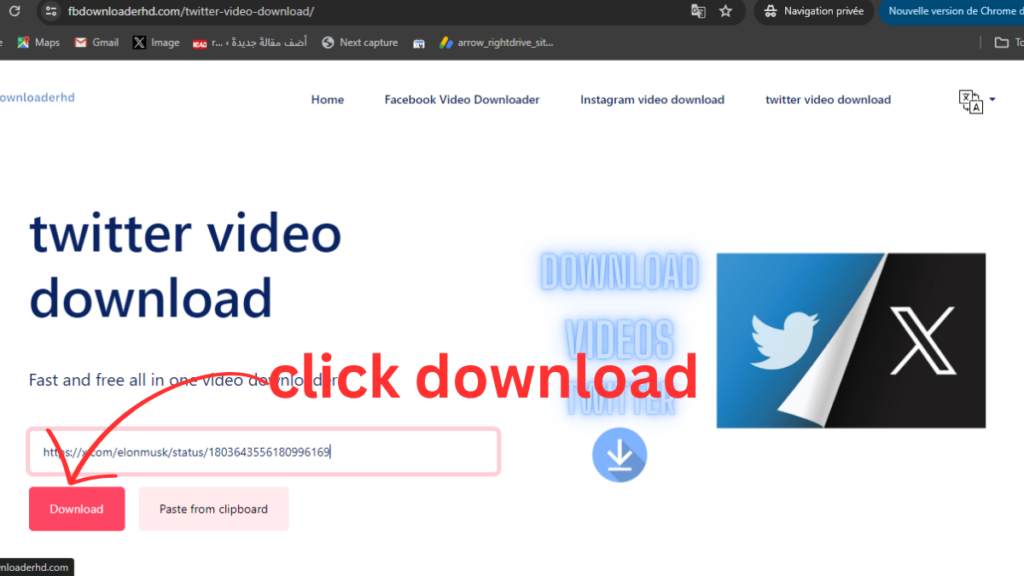Reload the page with the refresh icon
This screenshot has width=1024, height=576.
14,11
